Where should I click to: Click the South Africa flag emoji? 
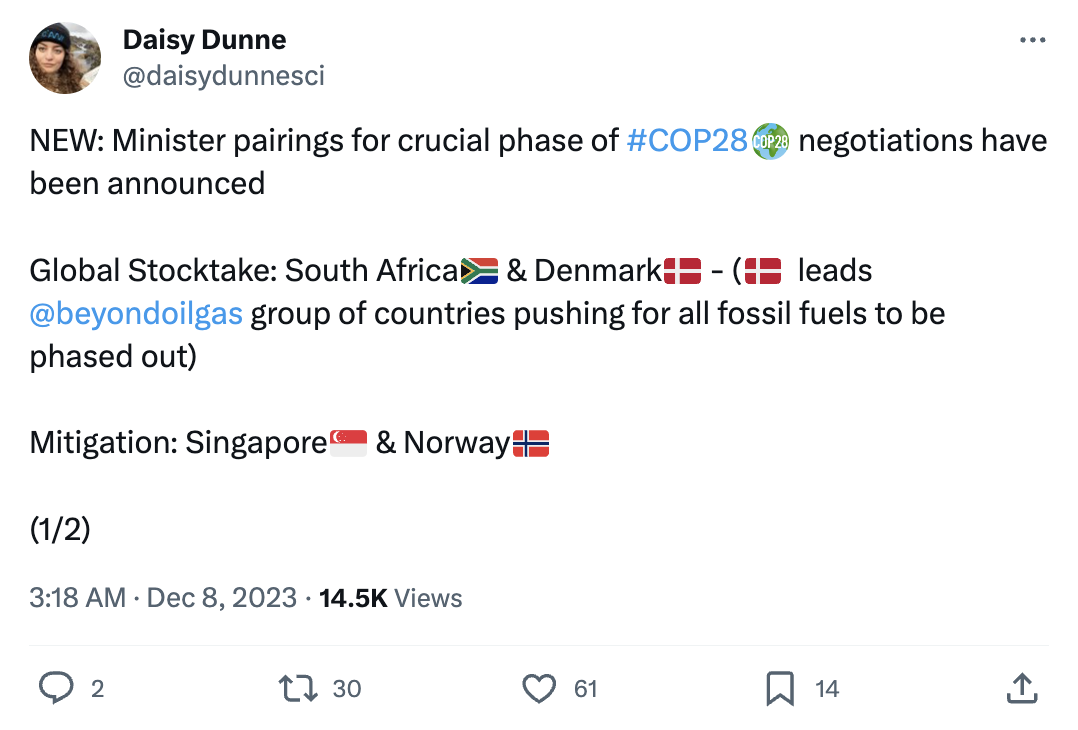[x=481, y=269]
